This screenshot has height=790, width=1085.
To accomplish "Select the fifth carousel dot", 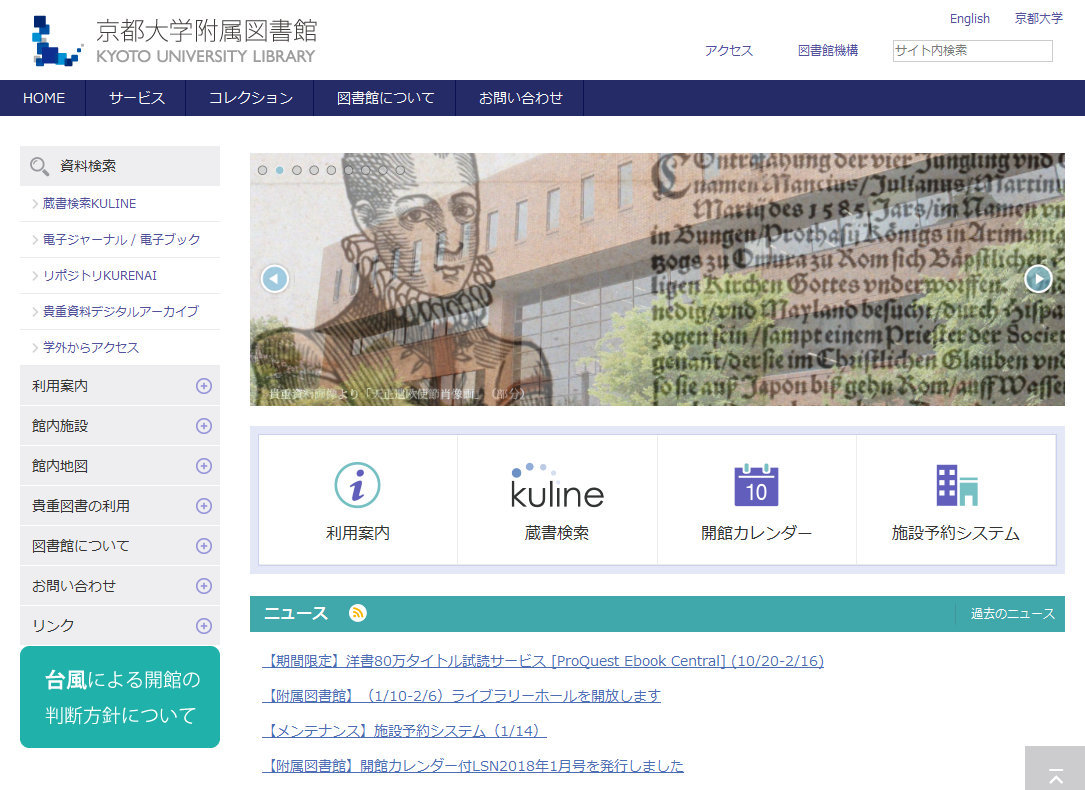I will point(331,170).
